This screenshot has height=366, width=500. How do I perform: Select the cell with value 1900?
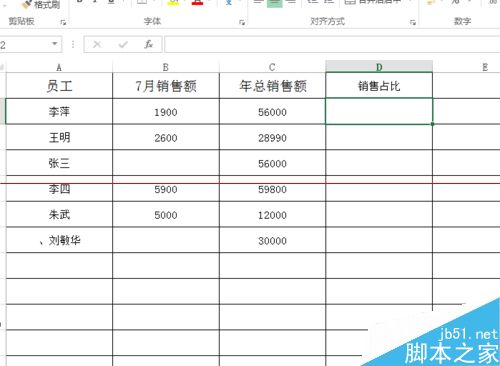click(166, 112)
